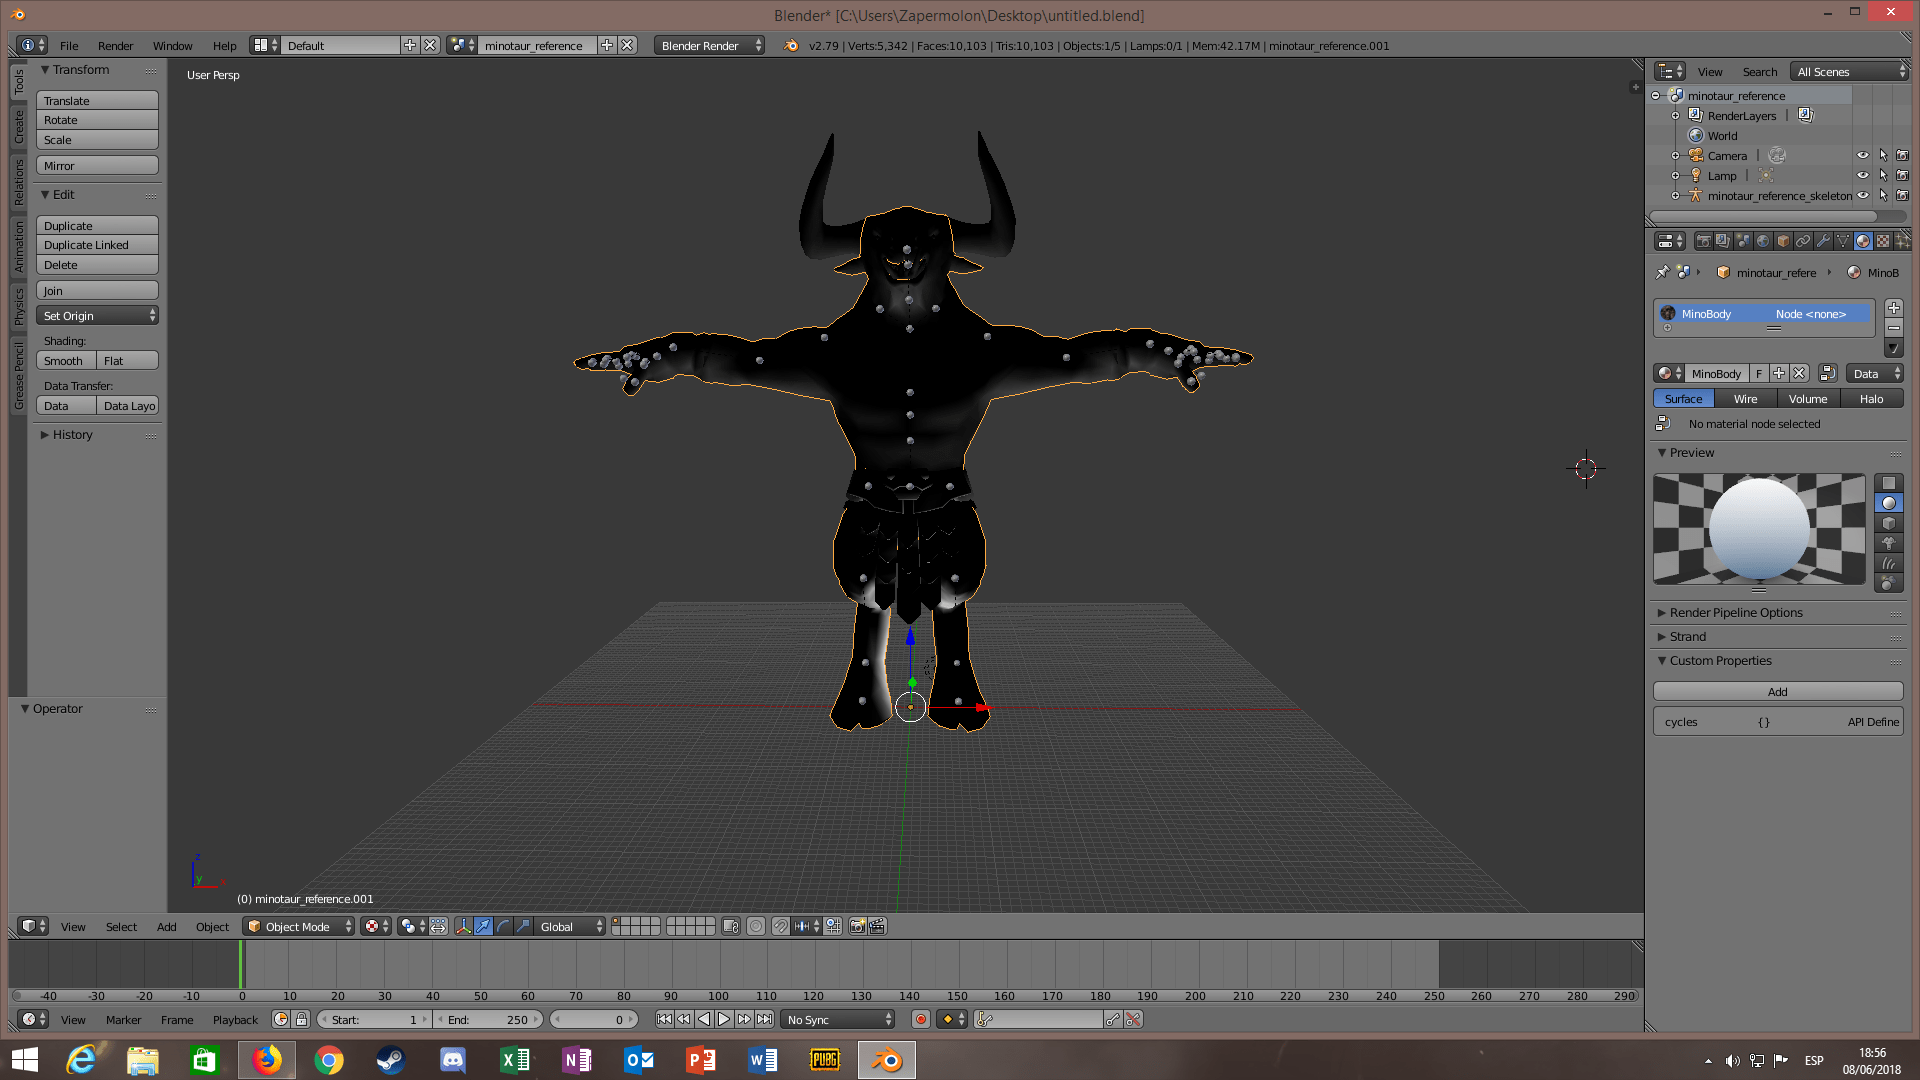
Task: Select the Modifiers tab (wrench icon)
Action: point(1824,241)
